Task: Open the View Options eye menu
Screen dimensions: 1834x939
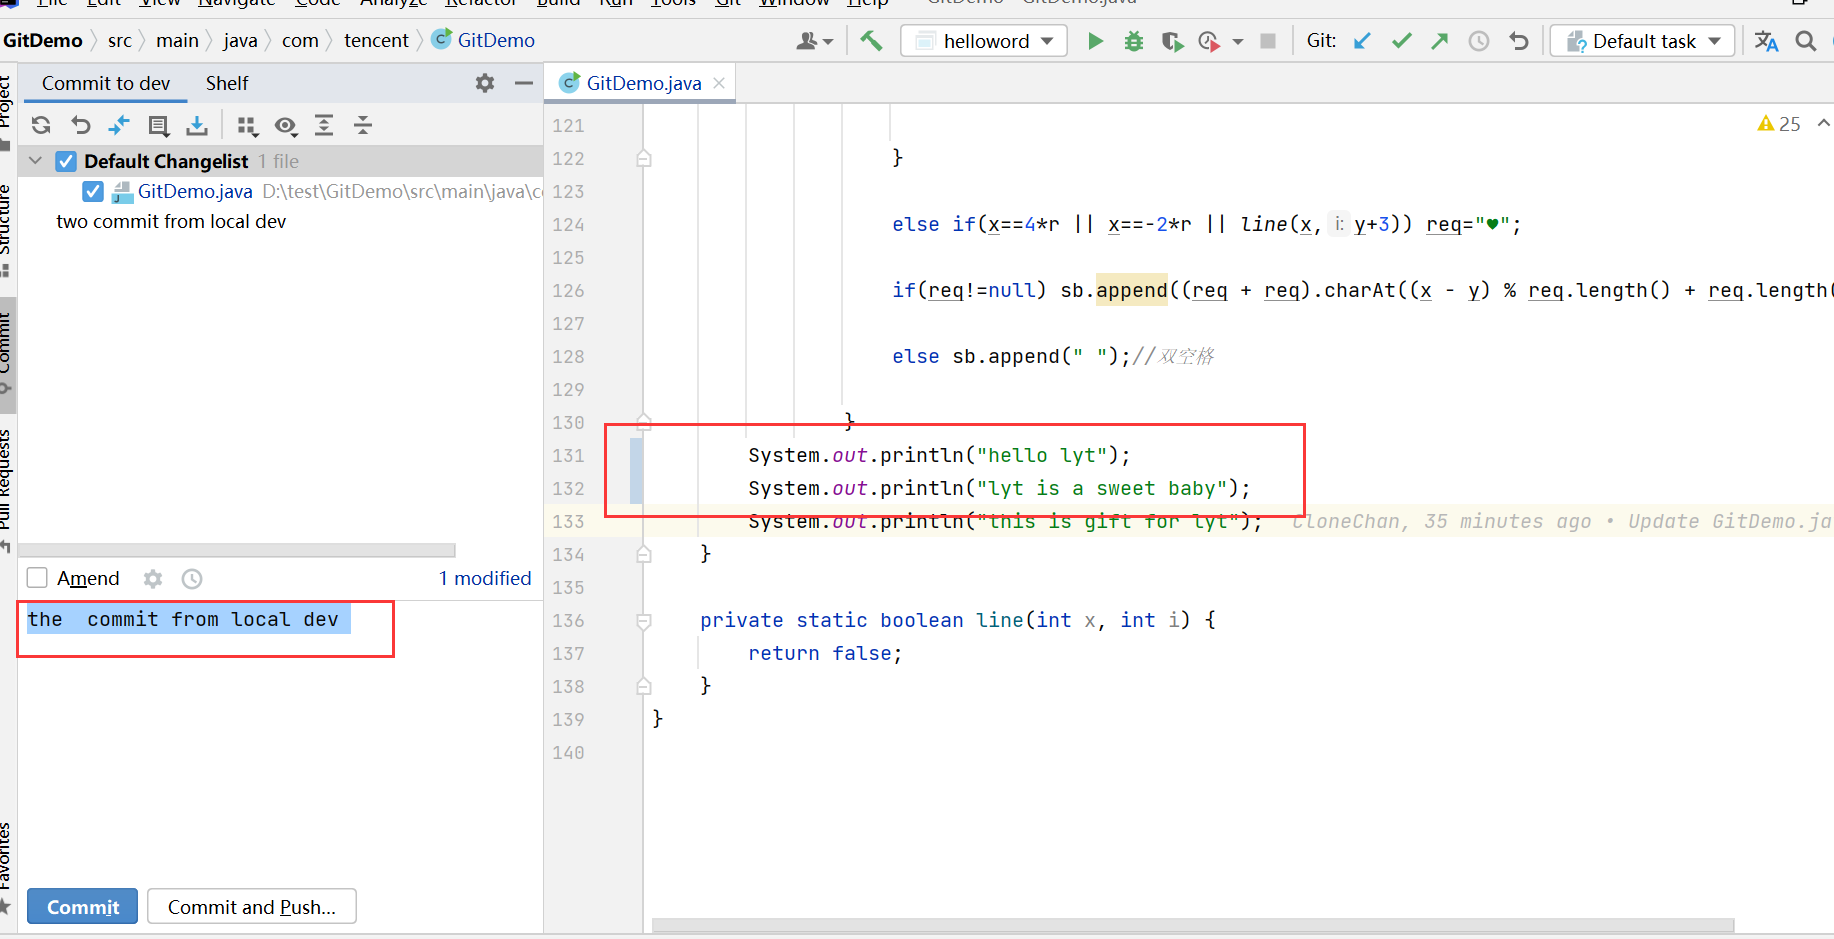Action: click(x=286, y=125)
